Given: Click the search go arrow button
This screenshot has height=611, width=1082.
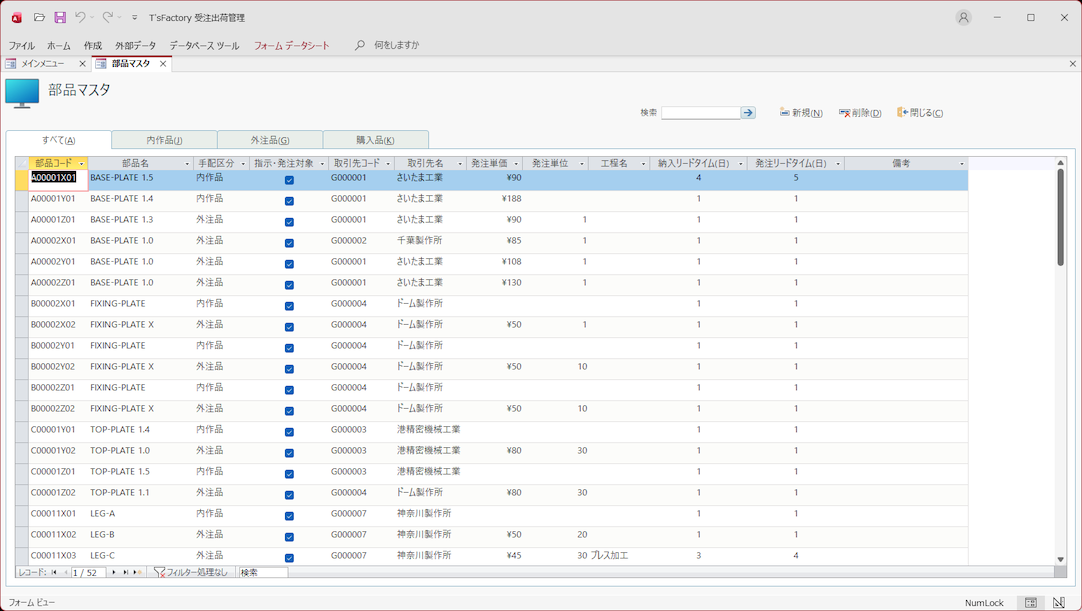Looking at the screenshot, I should click(x=748, y=113).
